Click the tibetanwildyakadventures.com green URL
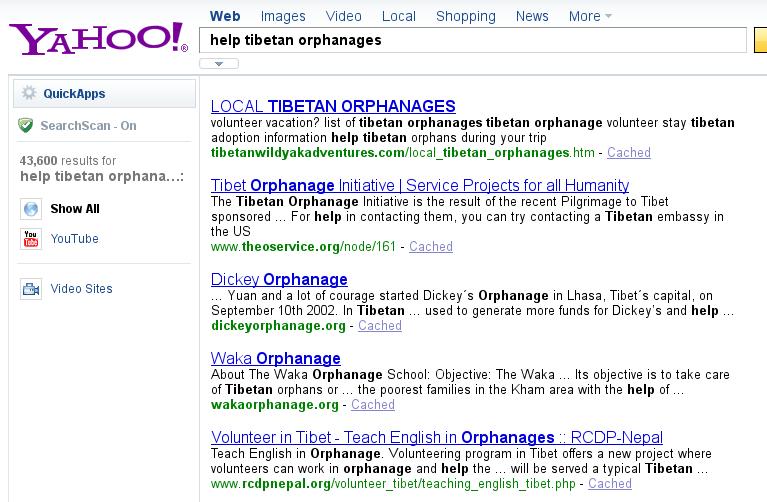Screen dimensions: 767x502 pyautogui.click(x=403, y=153)
